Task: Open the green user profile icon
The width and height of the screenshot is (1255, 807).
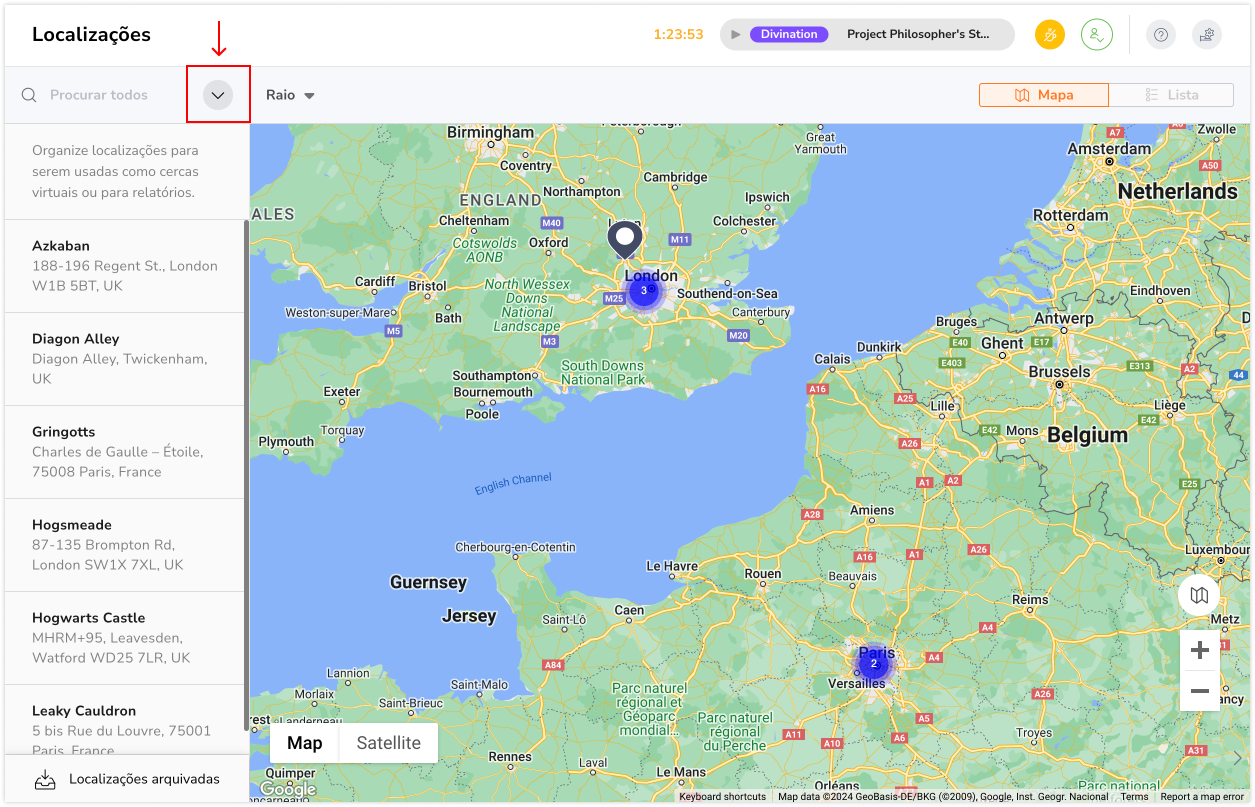Action: [x=1096, y=35]
